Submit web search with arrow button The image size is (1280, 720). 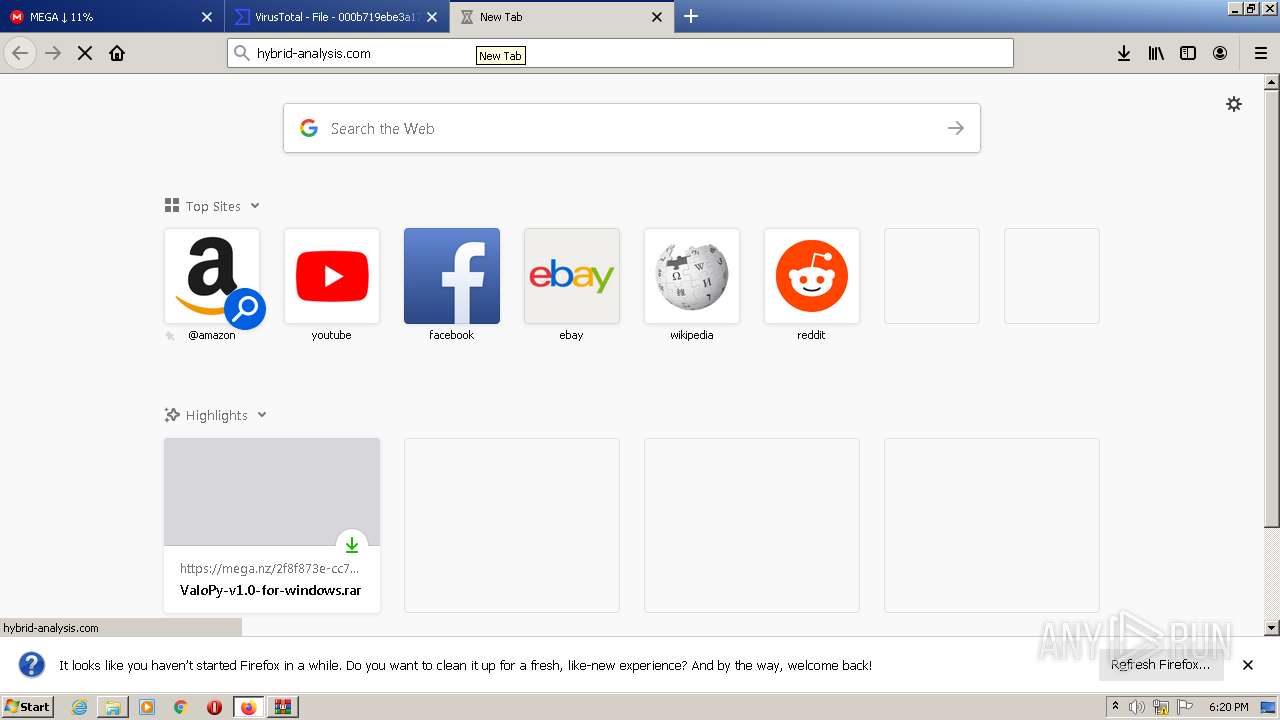click(x=956, y=128)
